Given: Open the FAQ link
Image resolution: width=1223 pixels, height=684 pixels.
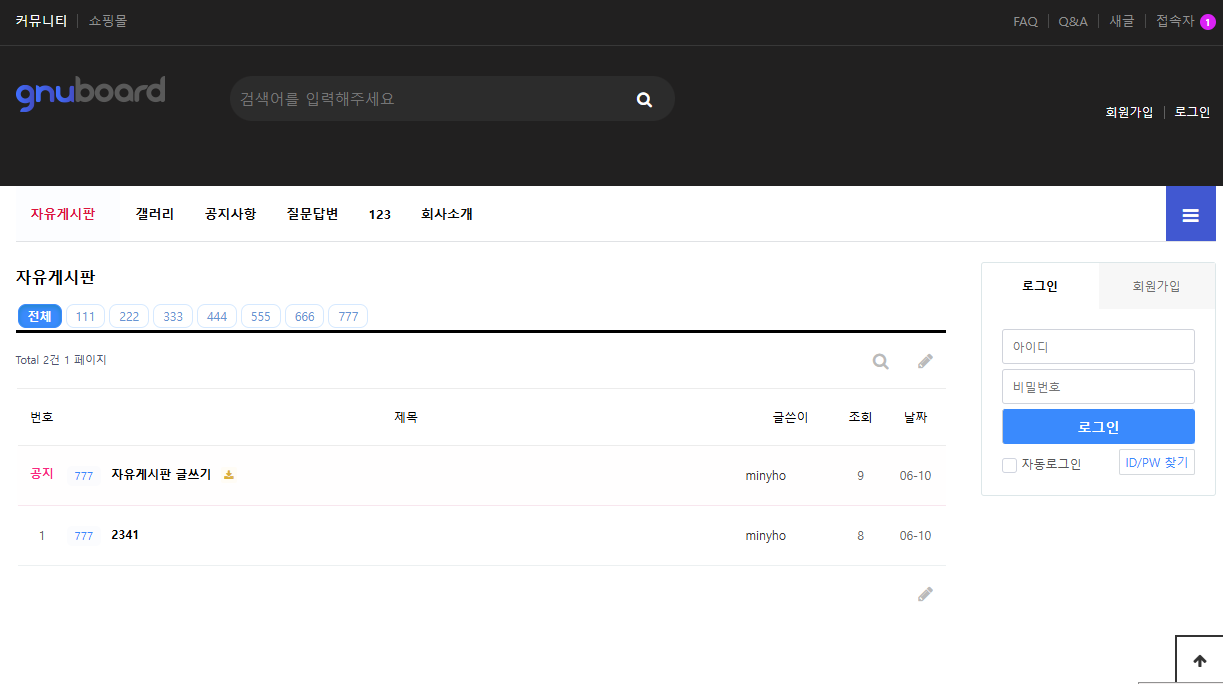Looking at the screenshot, I should point(1025,20).
